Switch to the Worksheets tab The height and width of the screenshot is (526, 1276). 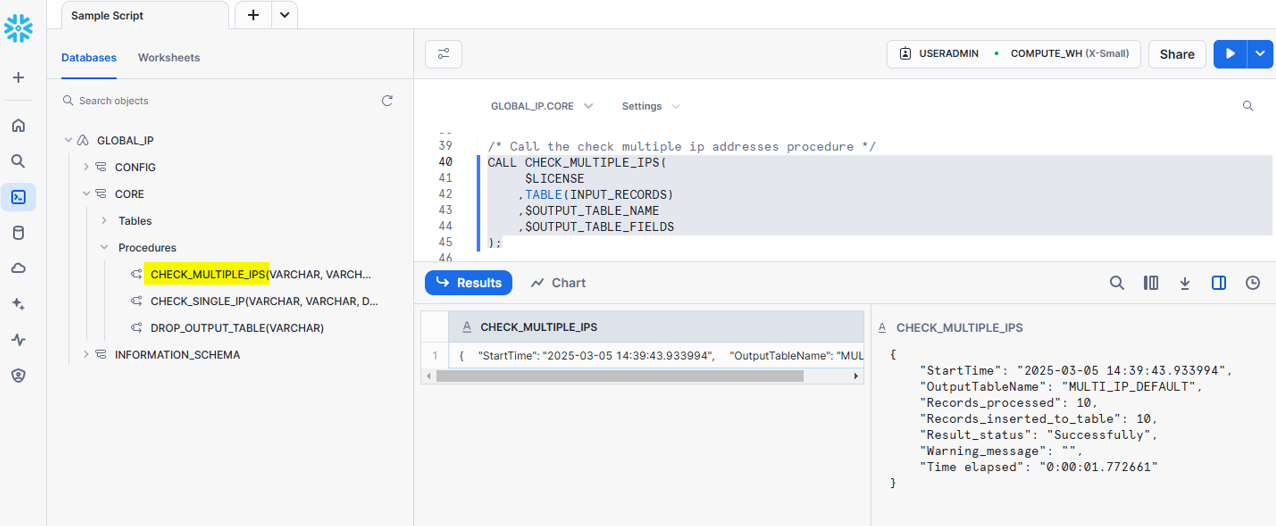pos(169,57)
